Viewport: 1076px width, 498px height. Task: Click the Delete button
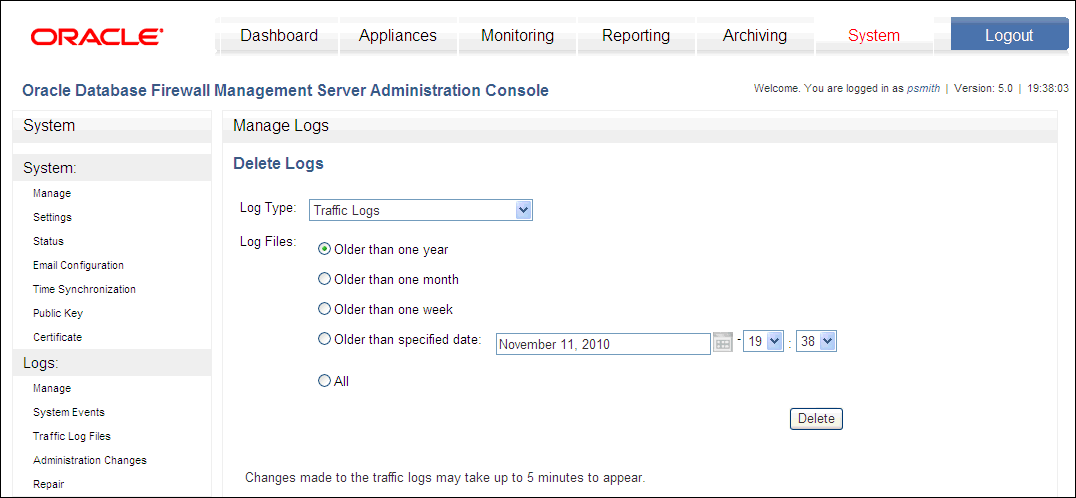[x=816, y=419]
